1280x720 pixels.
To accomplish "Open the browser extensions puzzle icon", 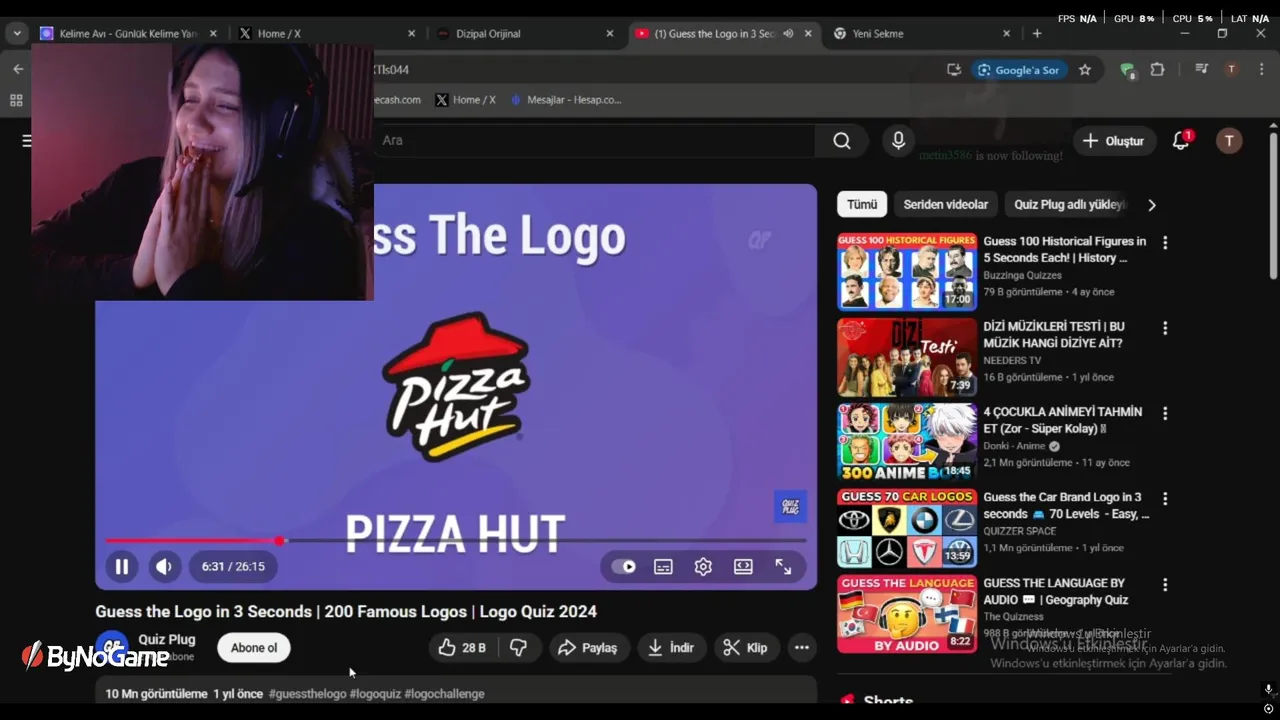I will pos(1157,69).
